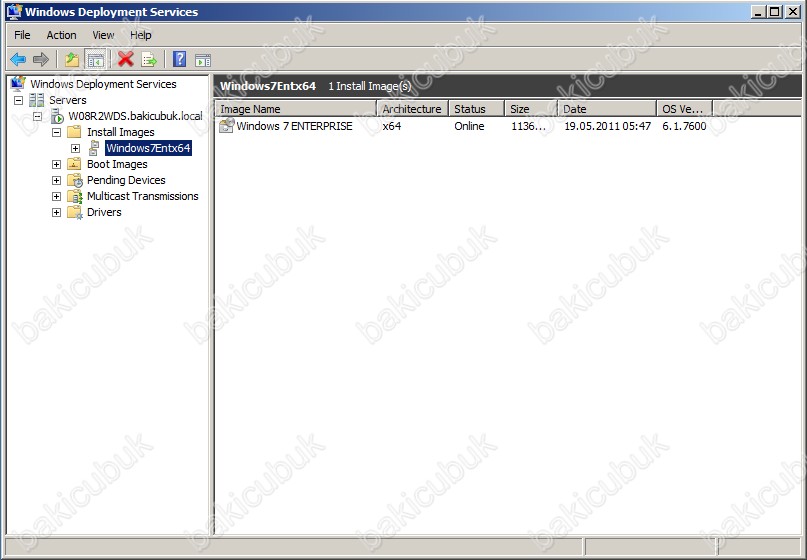
Task: Sort by Image Name column header
Action: 296,109
